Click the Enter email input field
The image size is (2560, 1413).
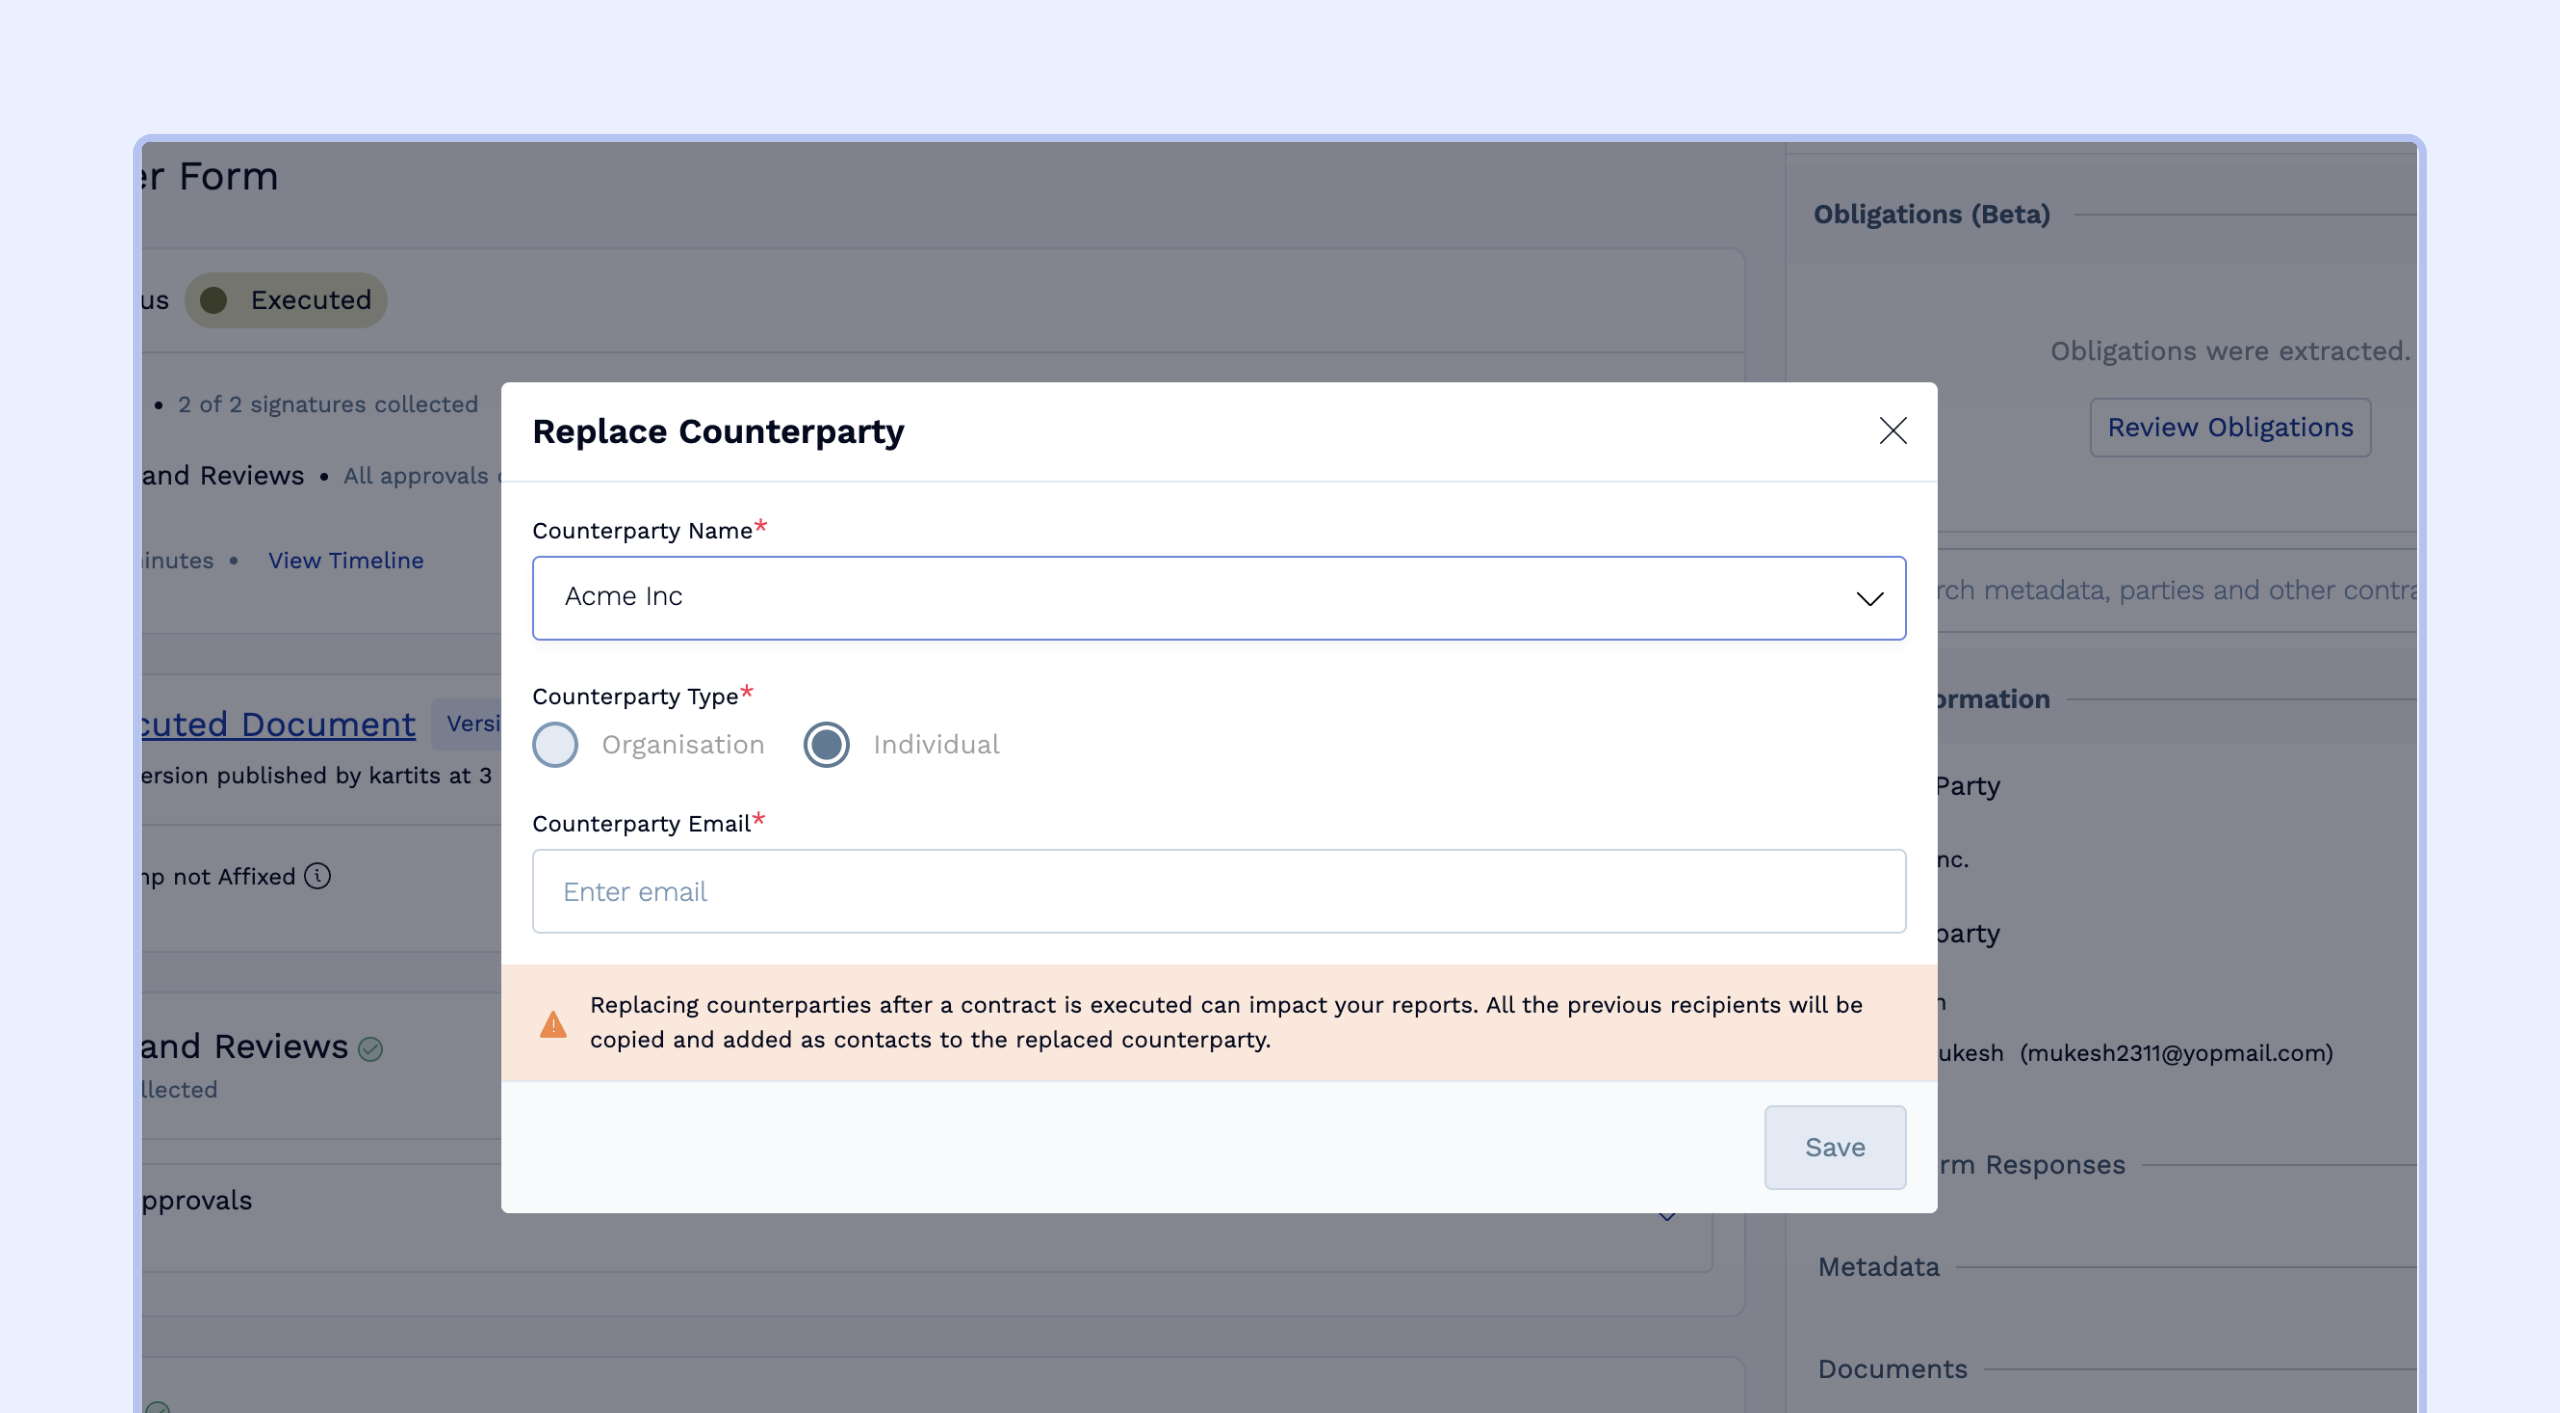point(1218,891)
